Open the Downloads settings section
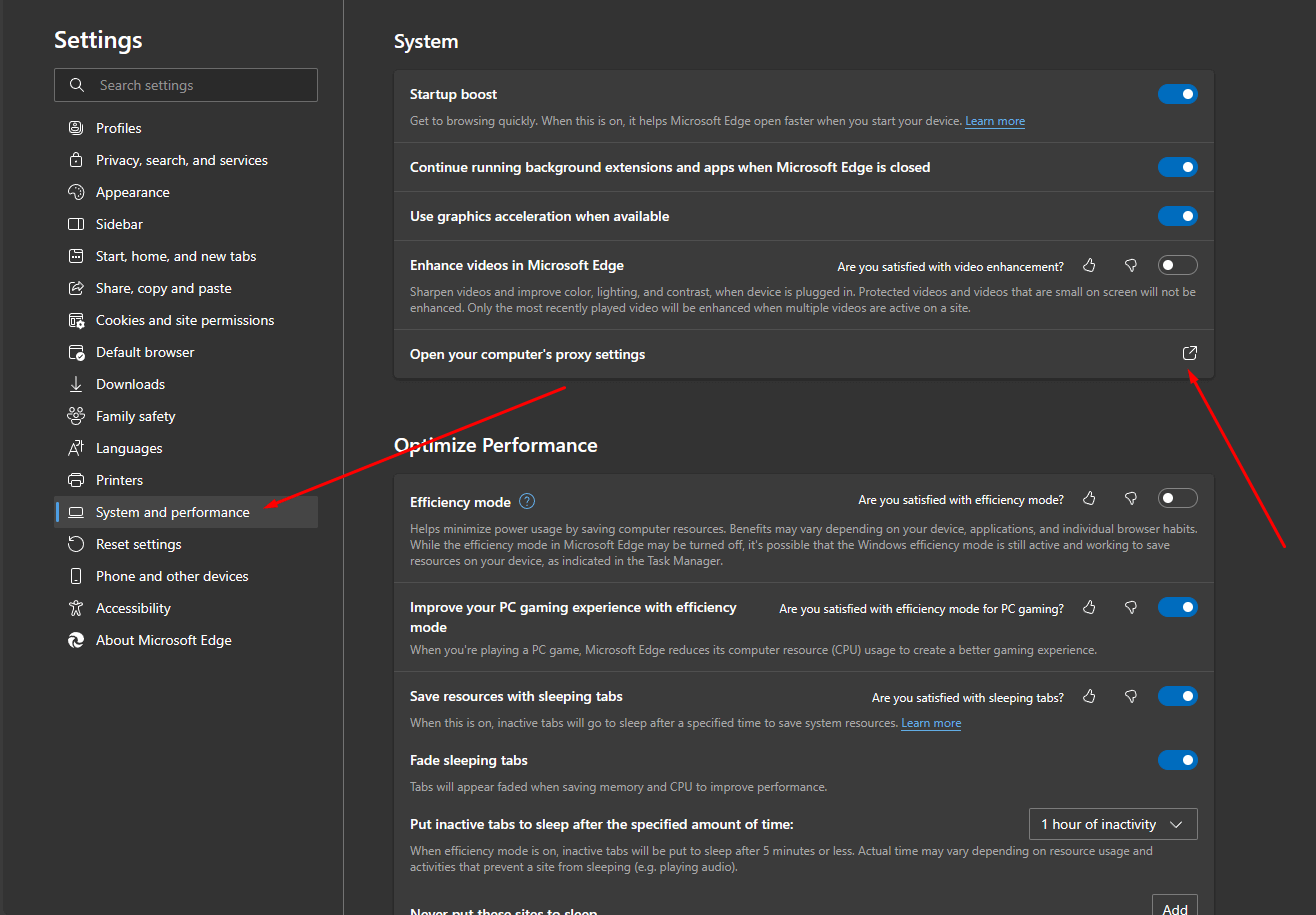1316x915 pixels. point(186,384)
